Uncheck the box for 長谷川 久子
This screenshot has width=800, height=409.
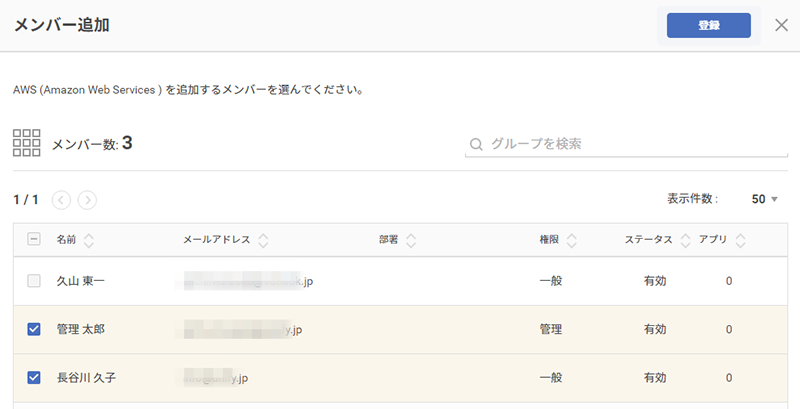point(34,378)
